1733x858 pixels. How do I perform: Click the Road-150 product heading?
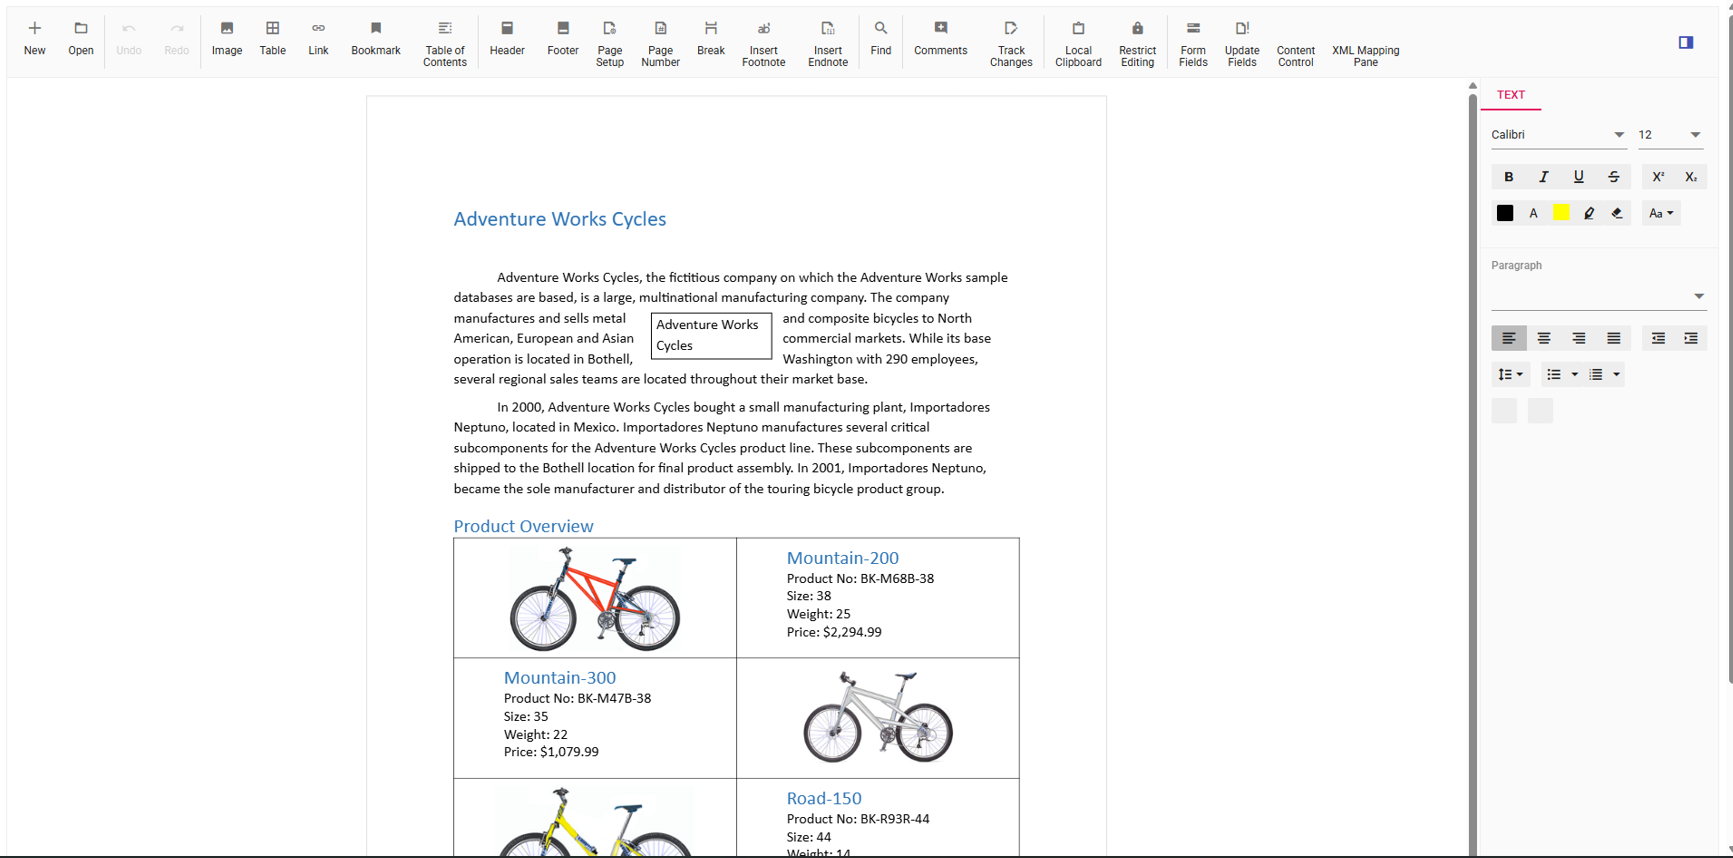coord(824,798)
